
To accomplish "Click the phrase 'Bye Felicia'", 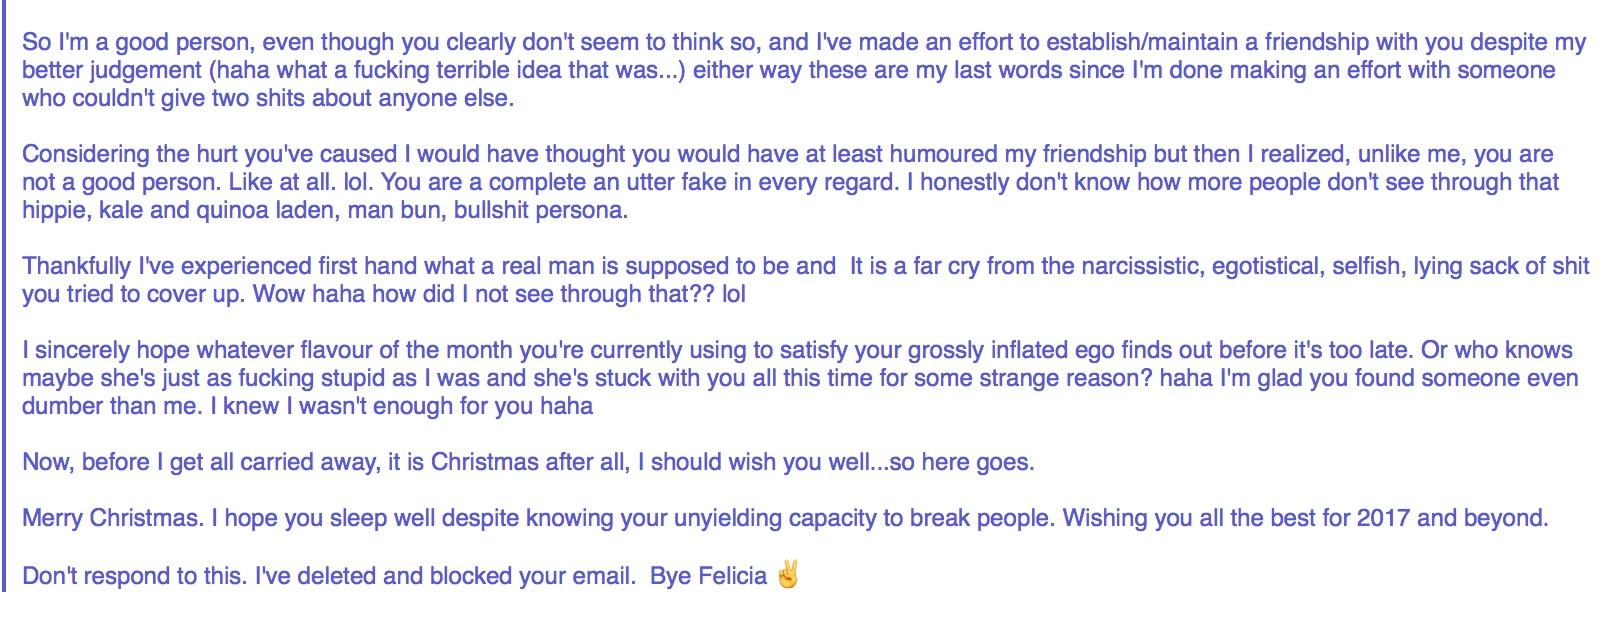I will pyautogui.click(x=708, y=576).
